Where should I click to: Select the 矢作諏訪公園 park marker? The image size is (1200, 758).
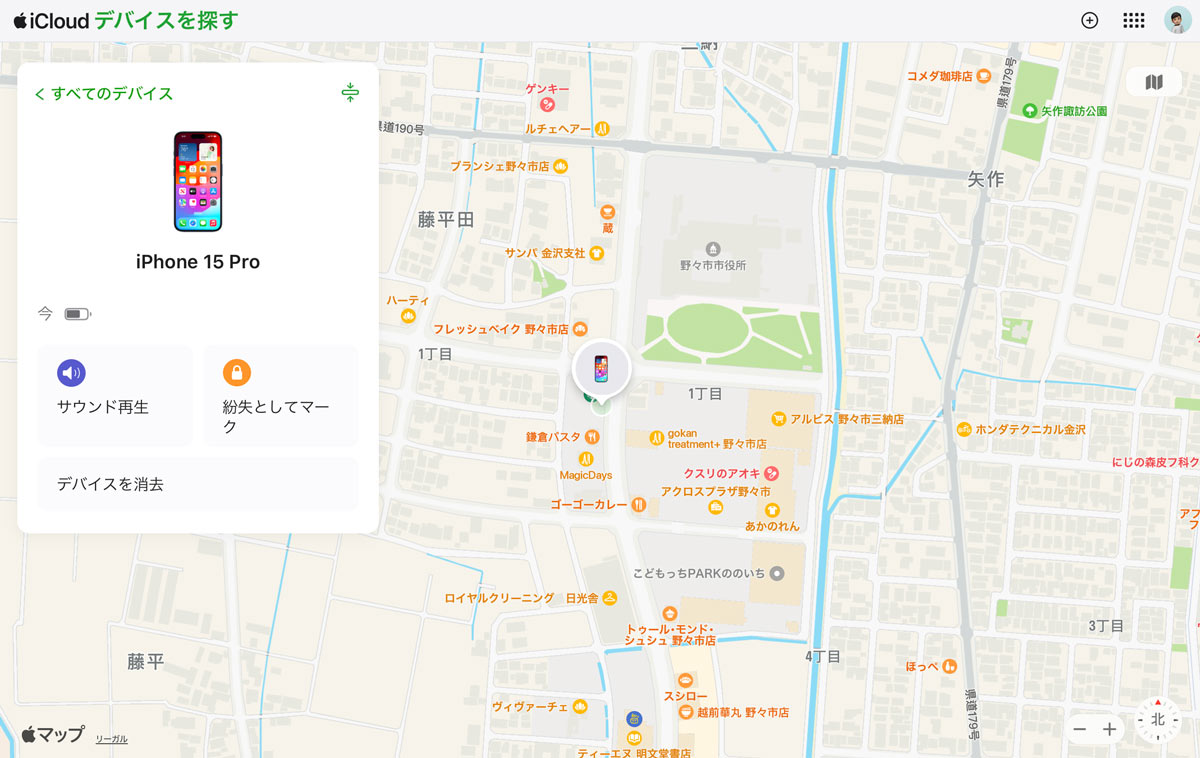point(1029,110)
